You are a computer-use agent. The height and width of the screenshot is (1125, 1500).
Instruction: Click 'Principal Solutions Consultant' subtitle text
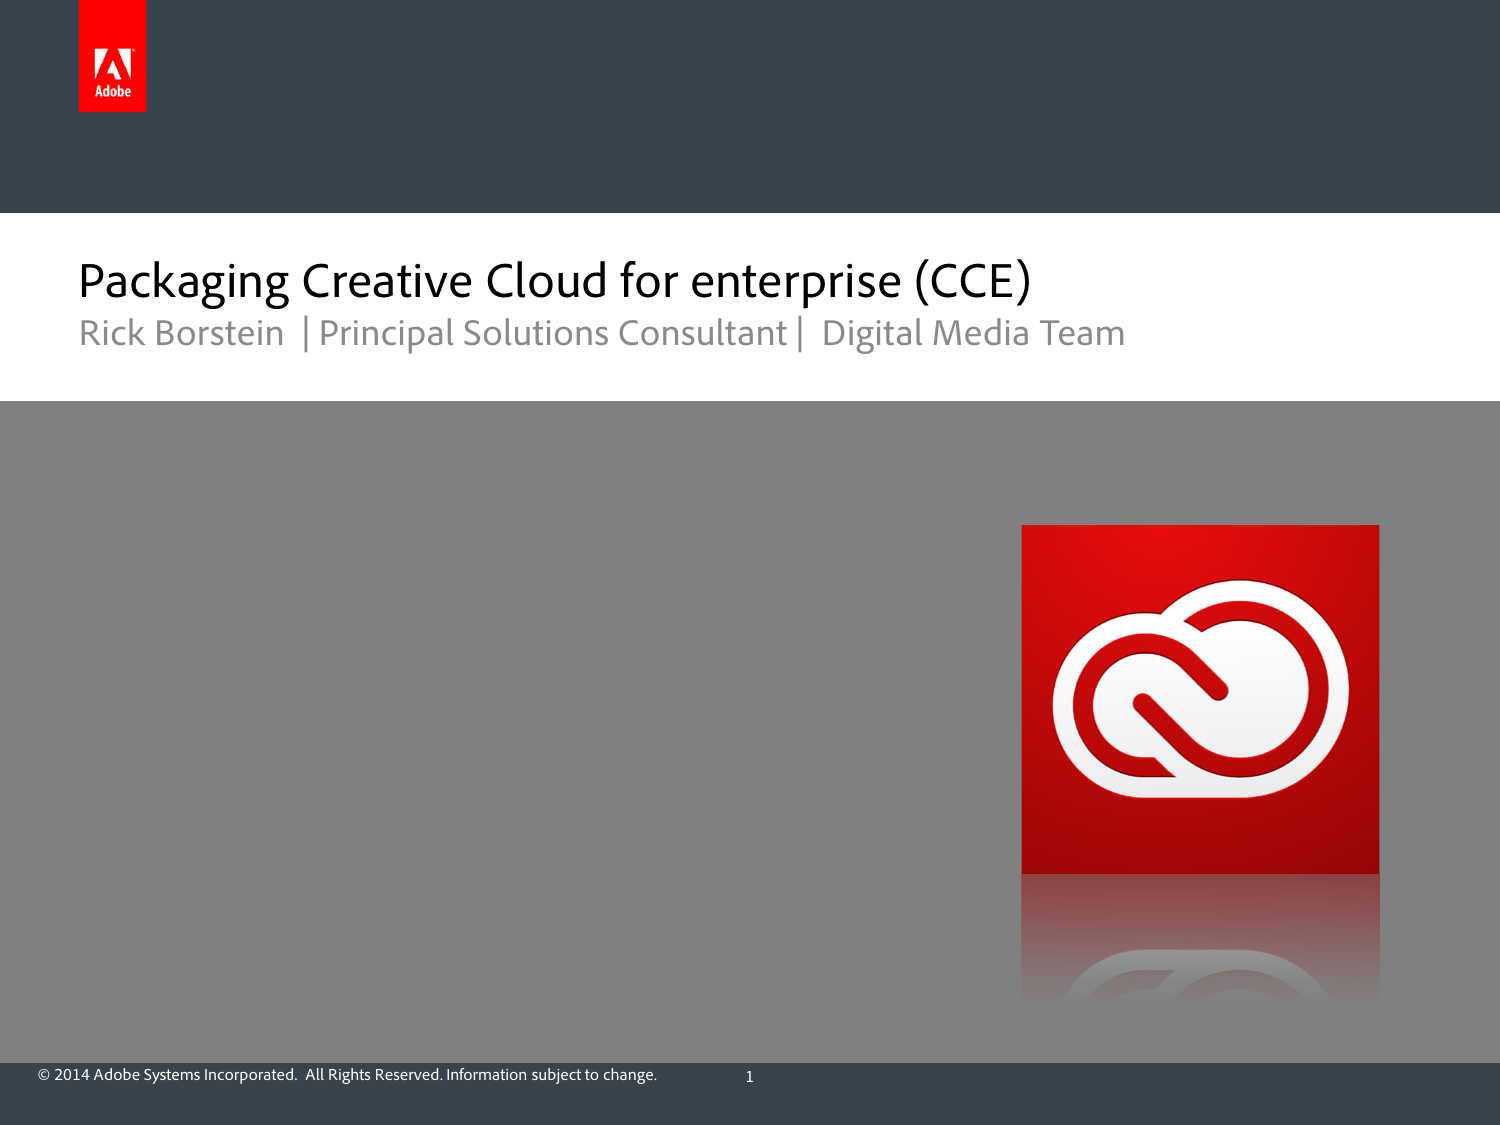[553, 333]
